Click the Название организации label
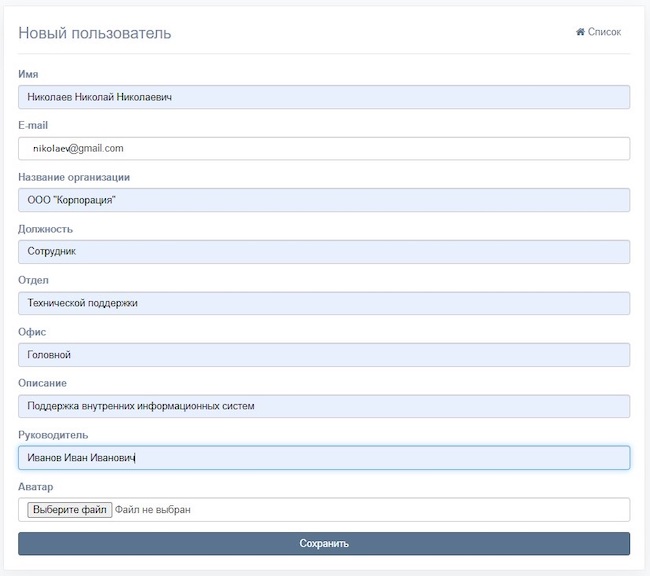 click(x=74, y=177)
